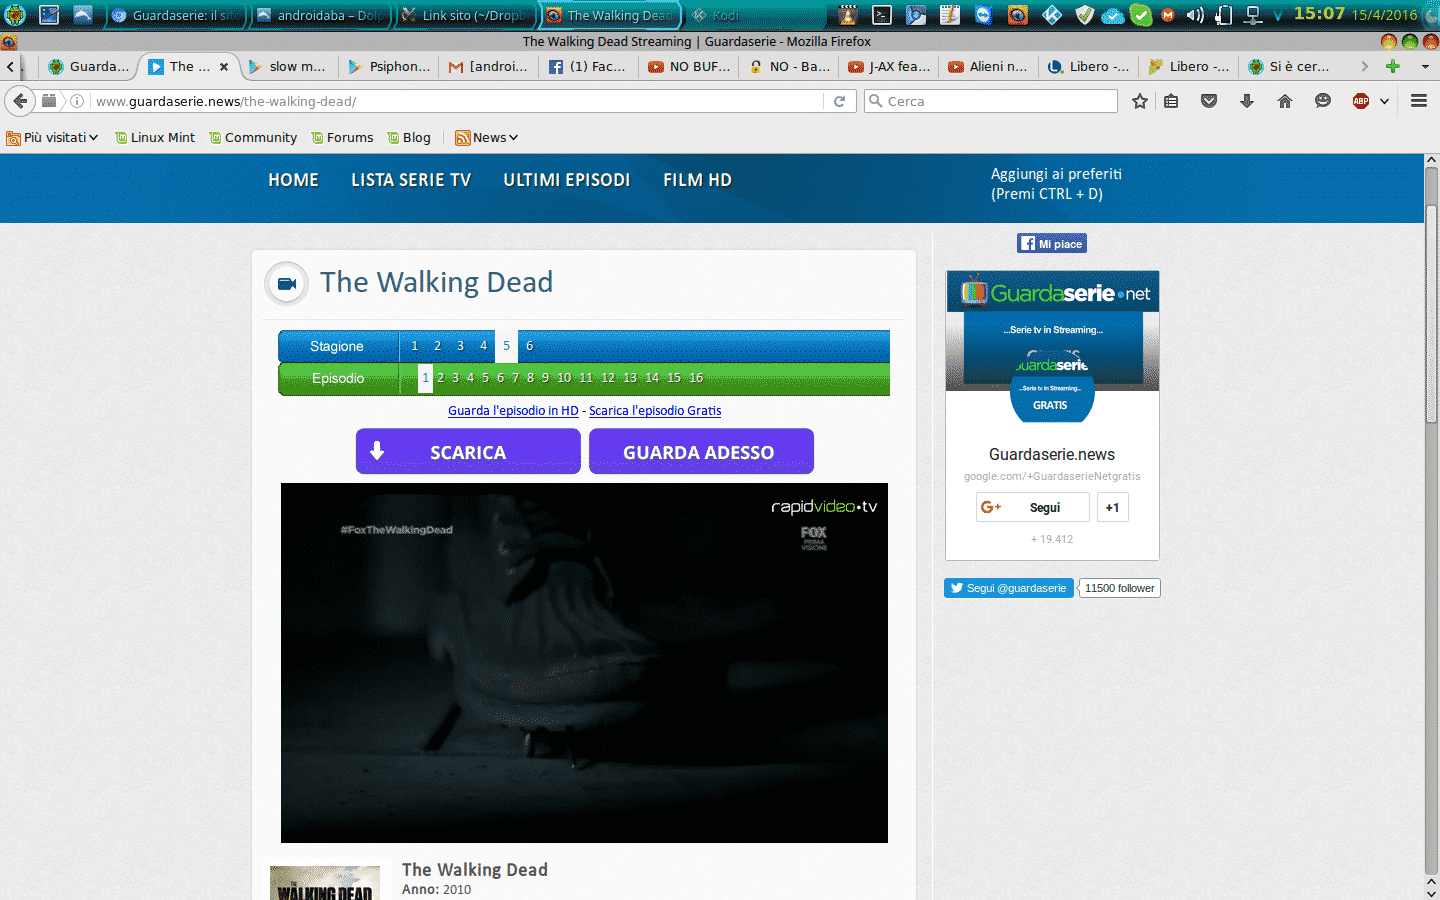
Task: Select Stagione 4
Action: (483, 346)
